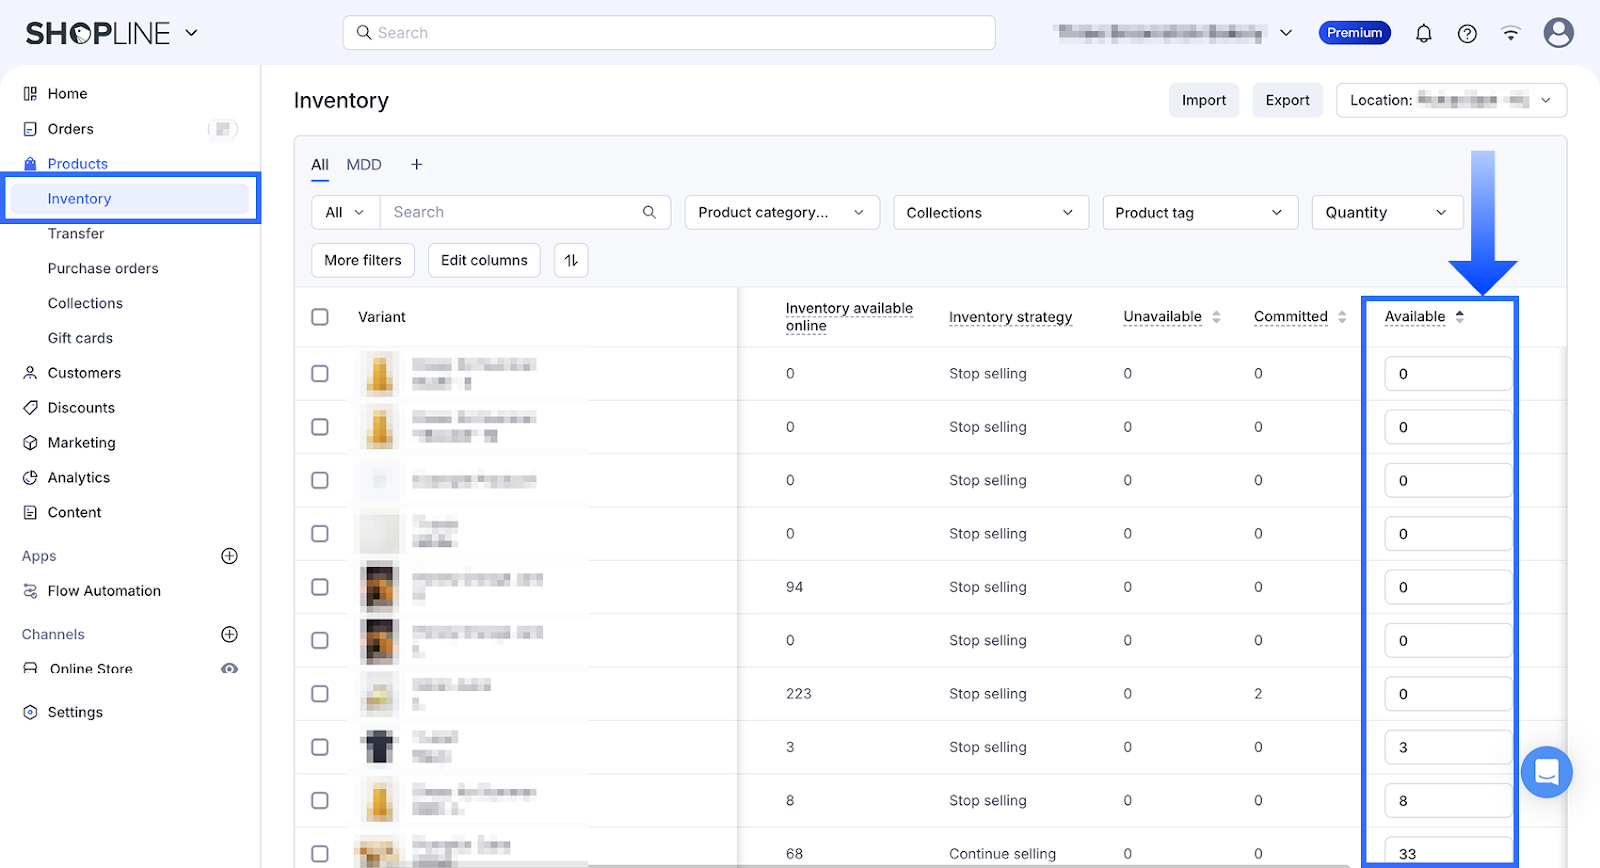The height and width of the screenshot is (868, 1600).
Task: Click the Export button
Action: (1287, 100)
